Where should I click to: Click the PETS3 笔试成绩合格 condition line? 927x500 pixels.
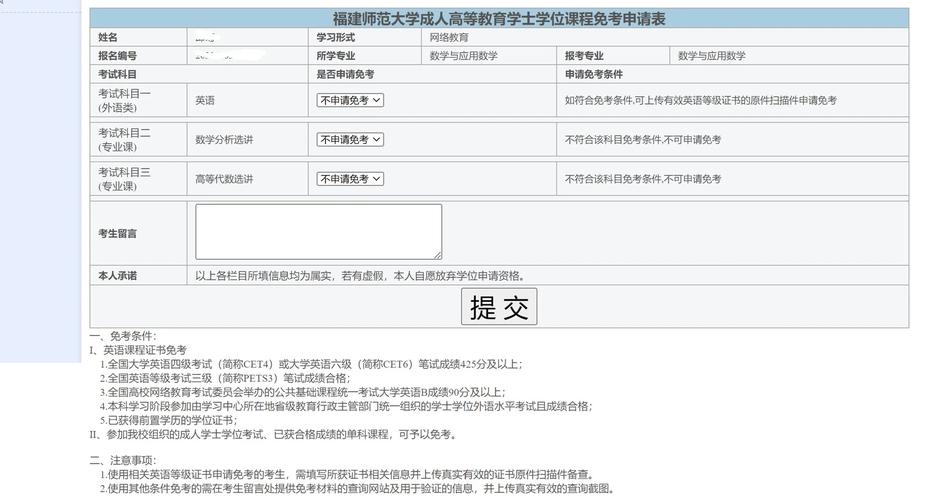pos(225,378)
